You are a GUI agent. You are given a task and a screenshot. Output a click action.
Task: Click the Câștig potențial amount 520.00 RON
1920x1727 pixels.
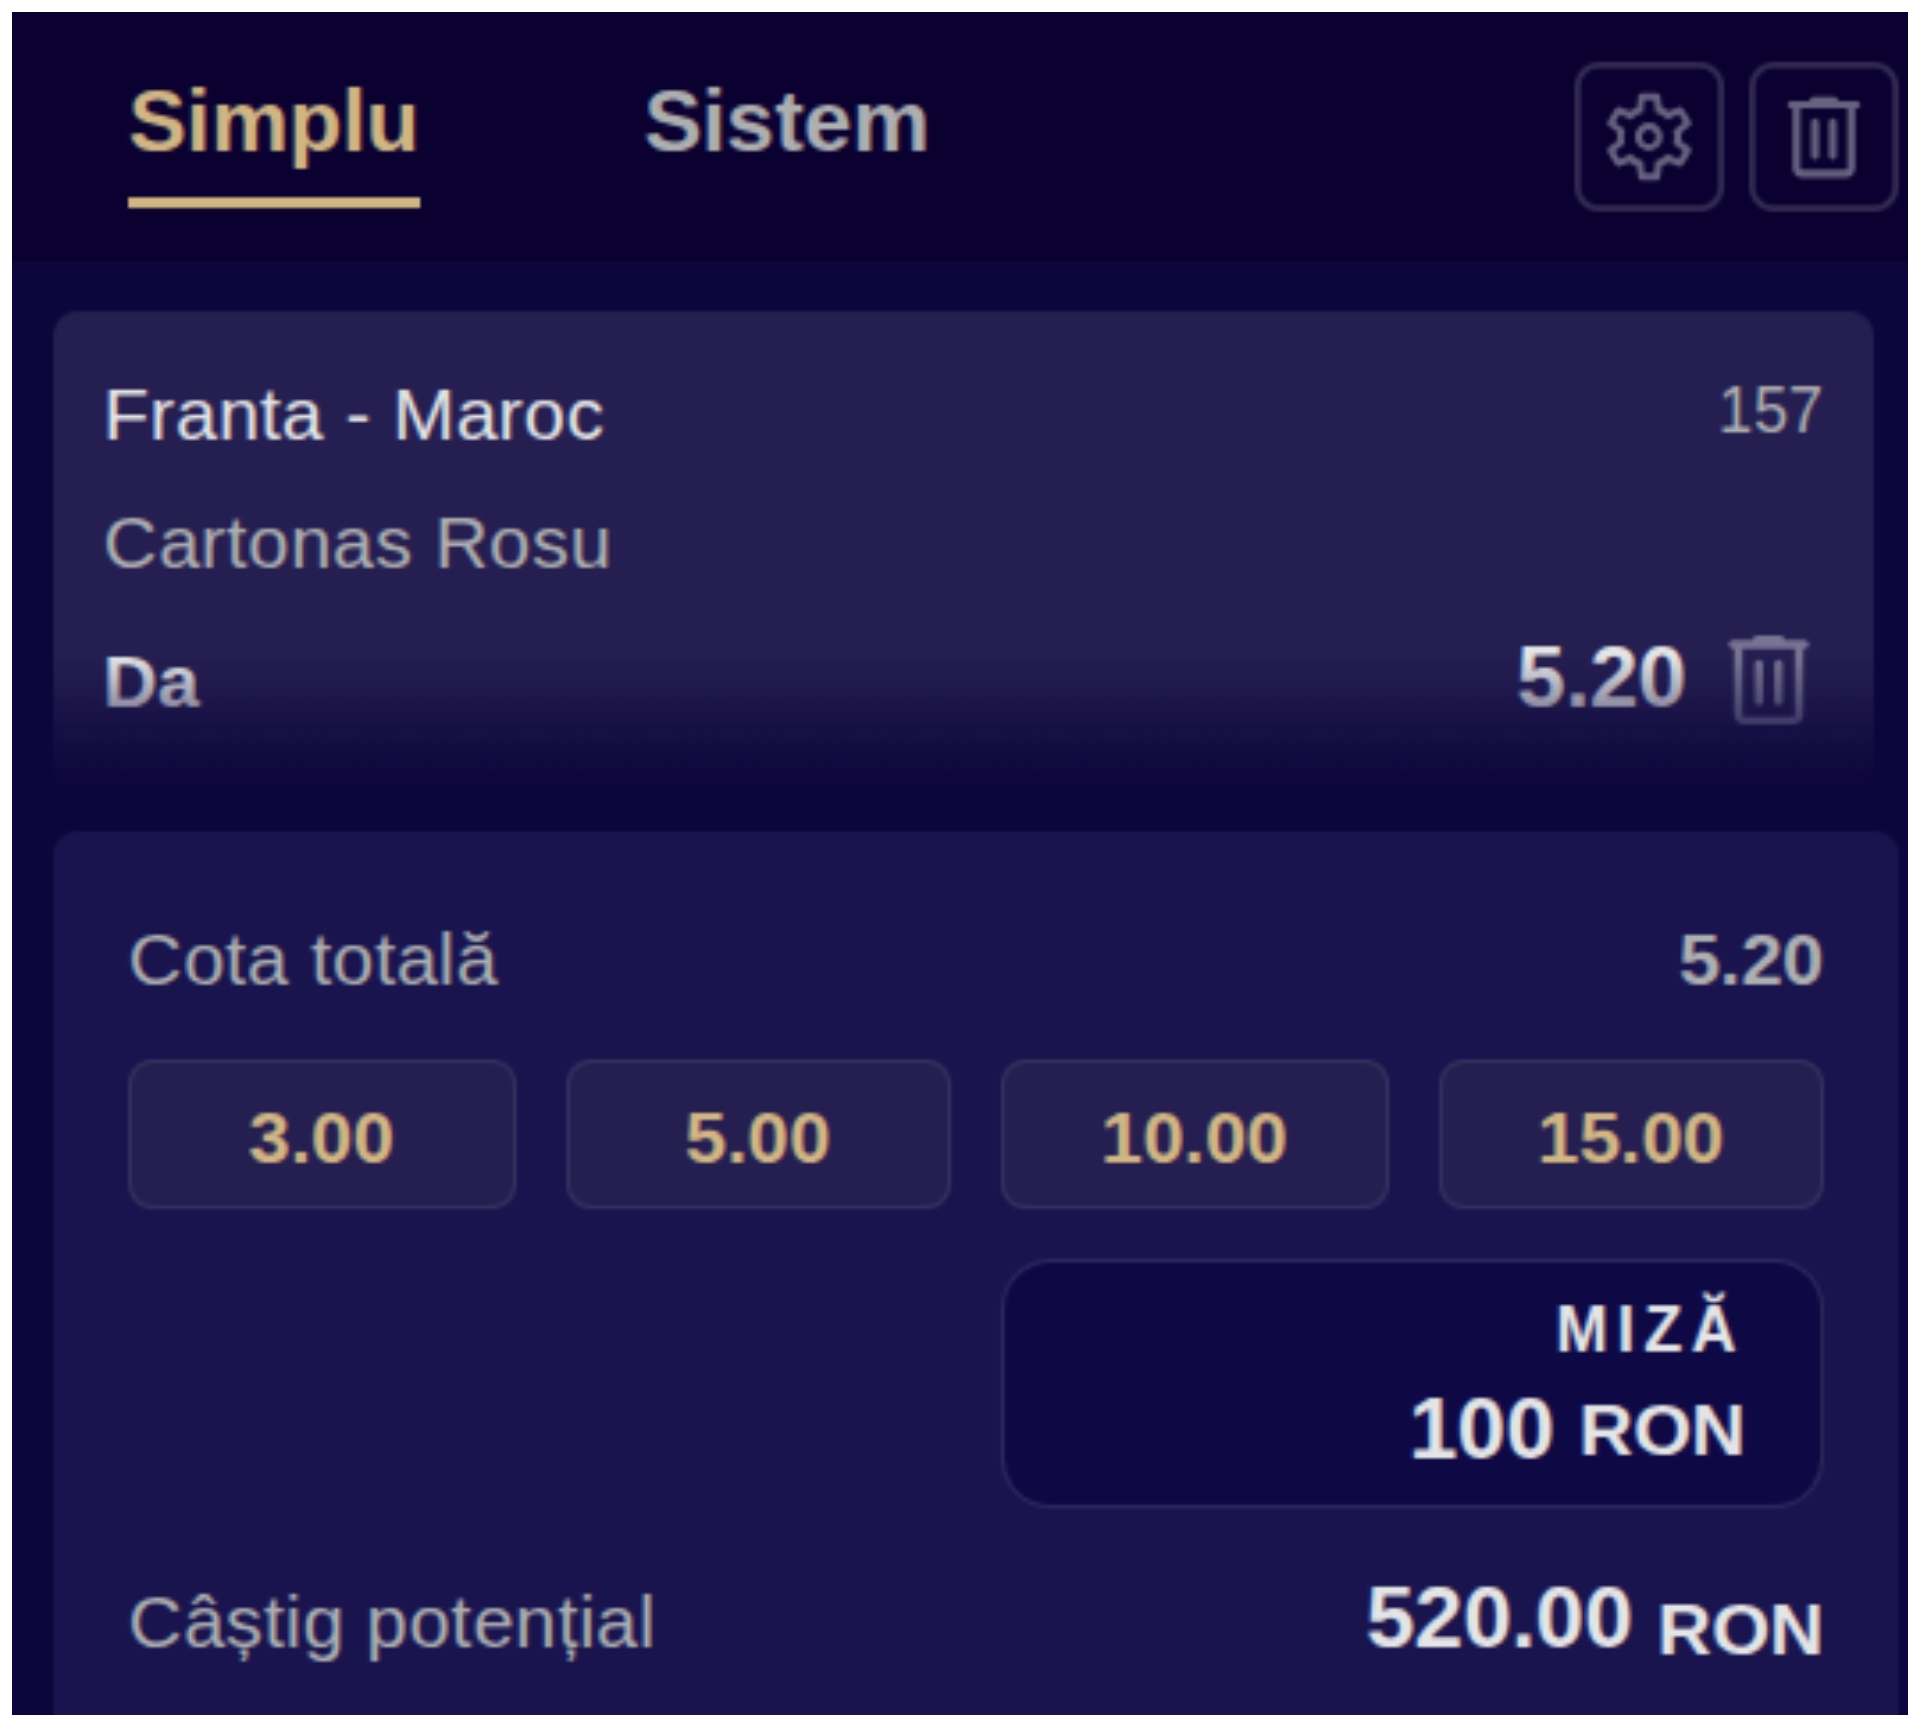(x=1594, y=1619)
